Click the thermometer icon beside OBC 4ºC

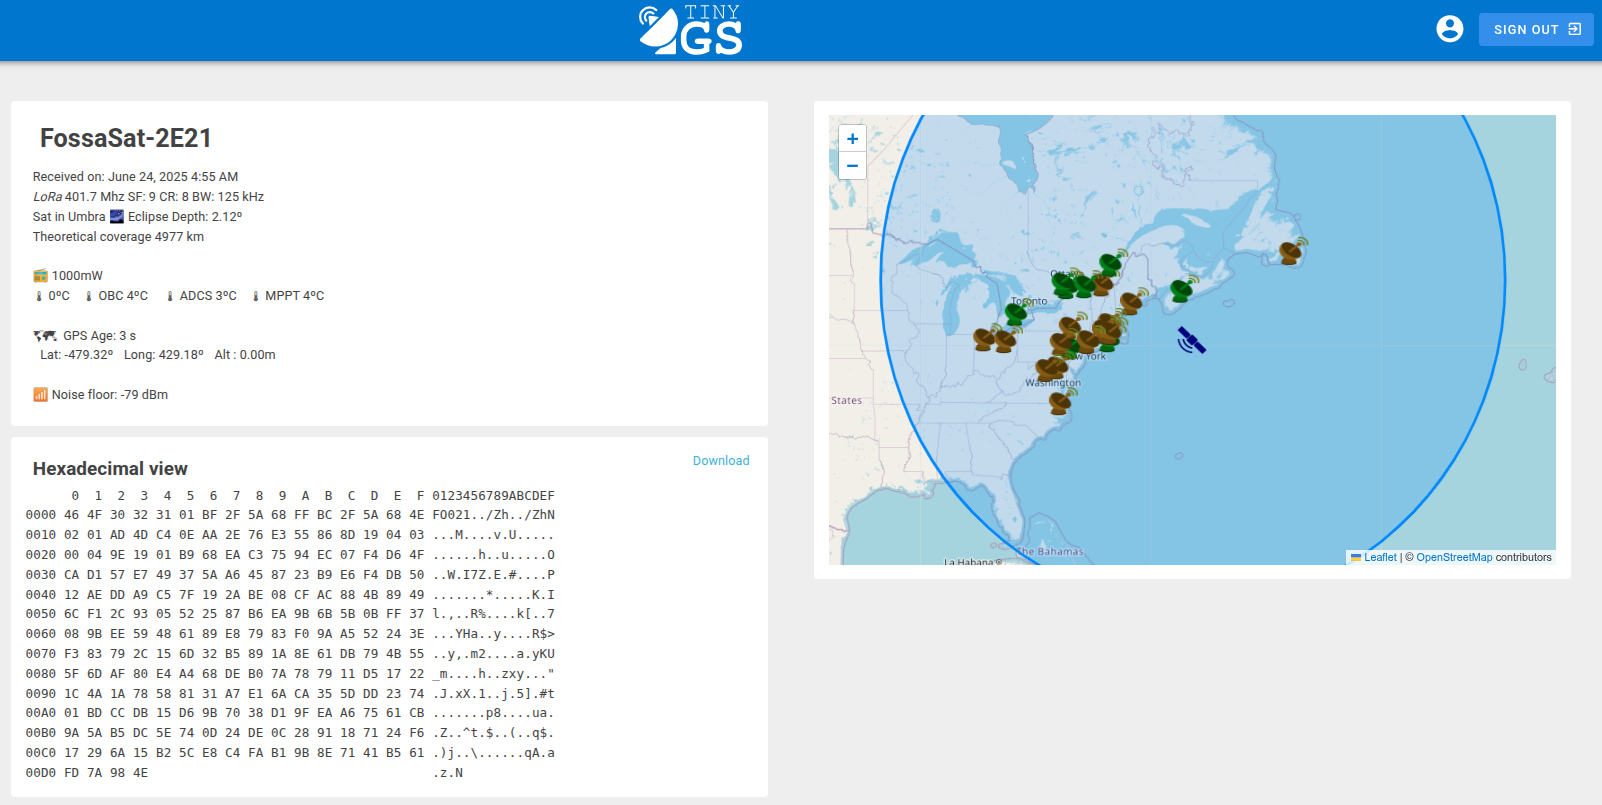tap(89, 296)
